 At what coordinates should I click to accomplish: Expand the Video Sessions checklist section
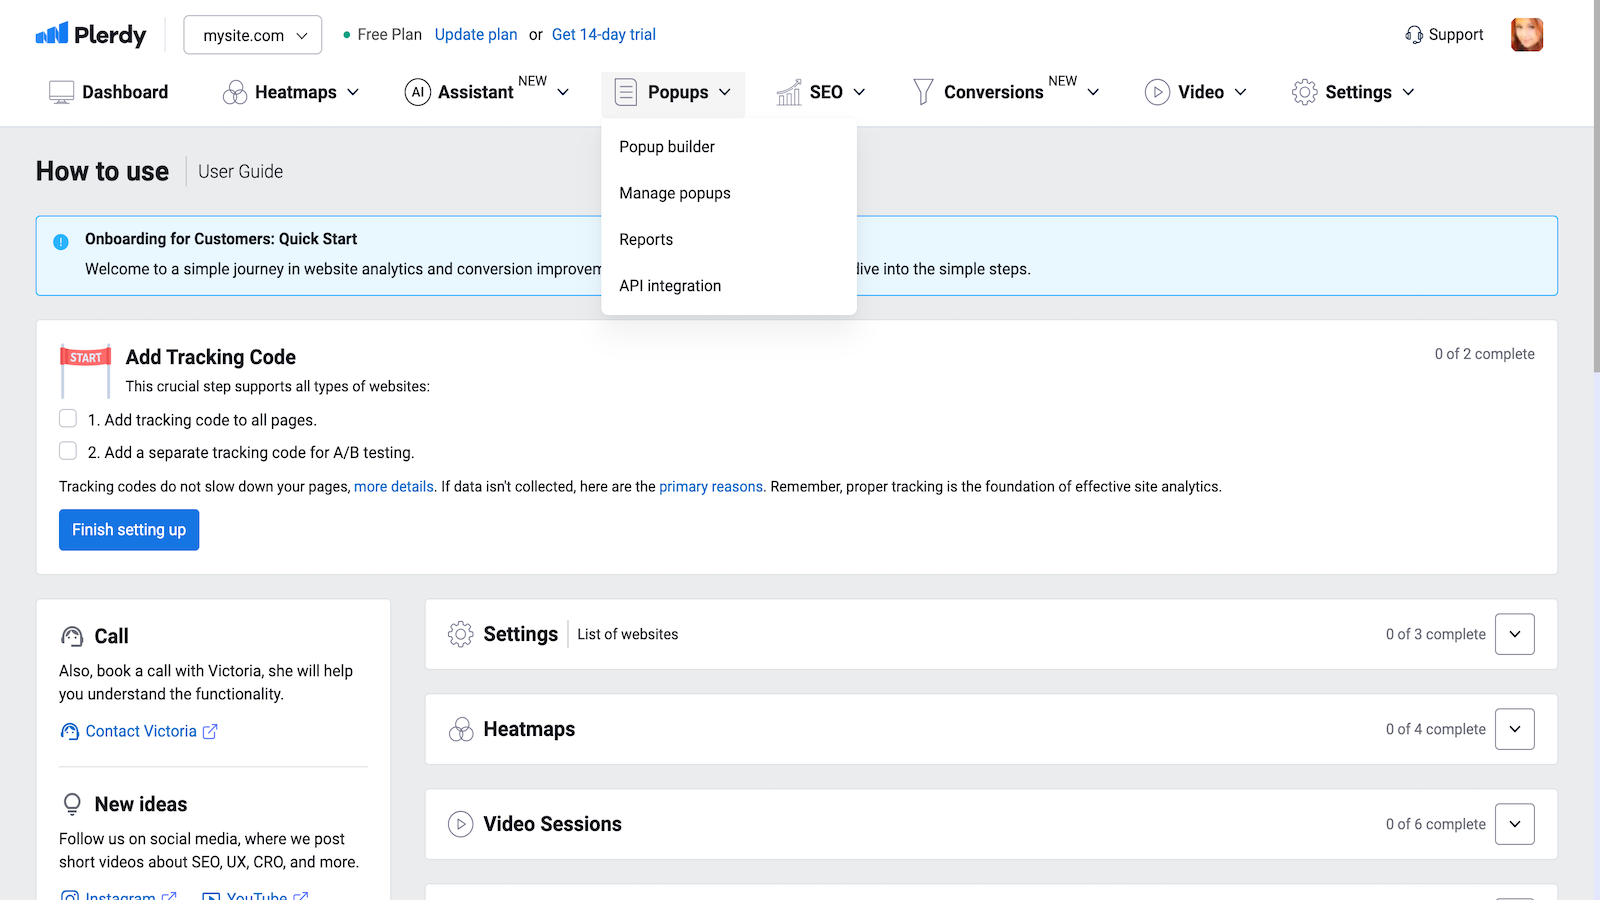[x=1514, y=824]
